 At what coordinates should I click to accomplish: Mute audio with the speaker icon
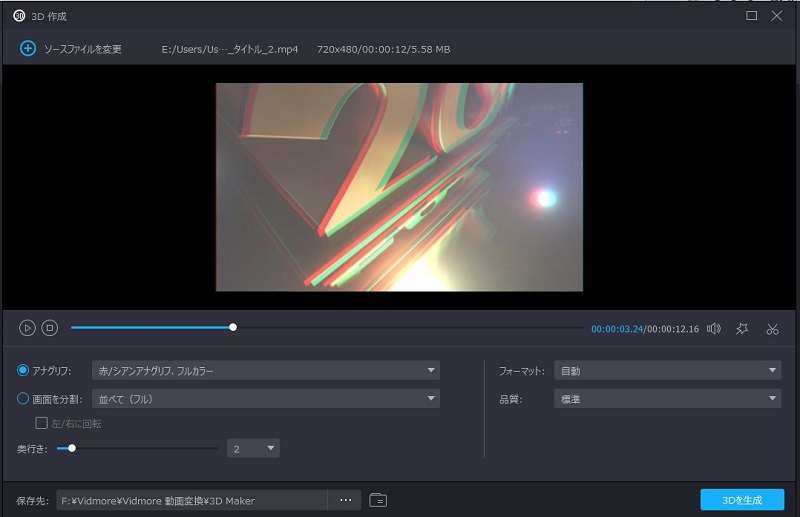click(x=714, y=328)
